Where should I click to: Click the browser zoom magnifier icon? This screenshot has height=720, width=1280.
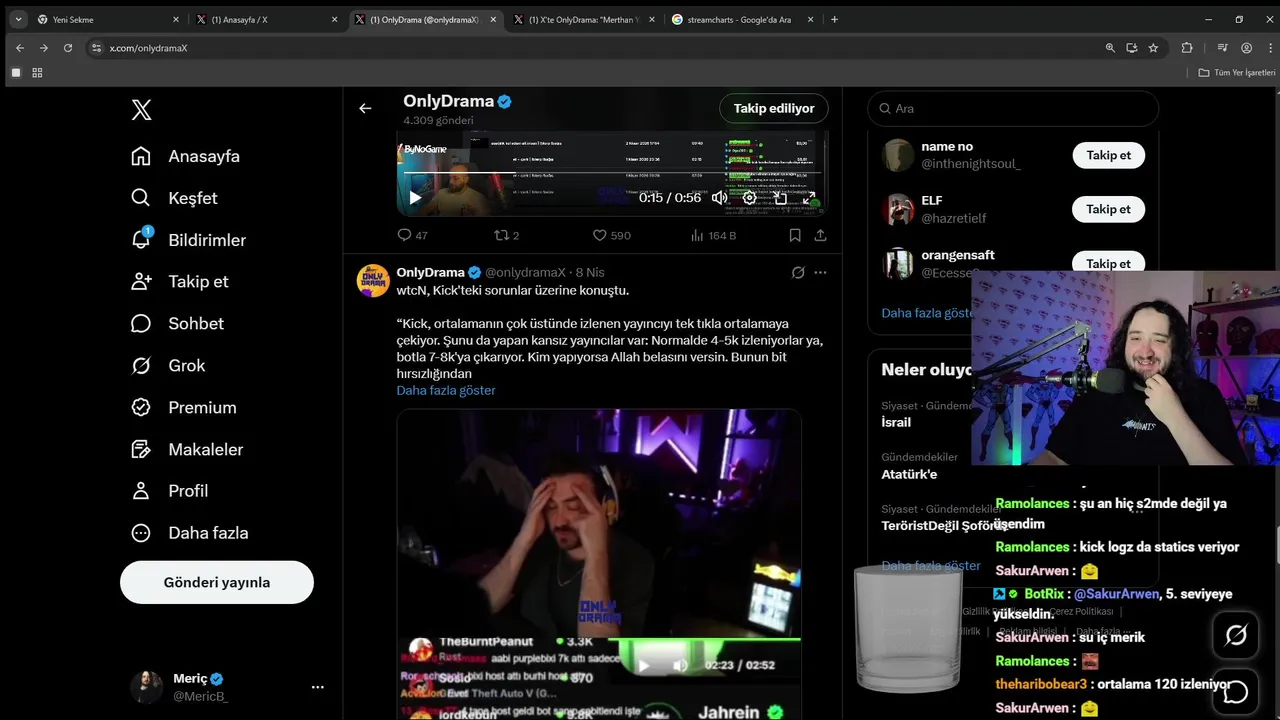(x=1110, y=47)
